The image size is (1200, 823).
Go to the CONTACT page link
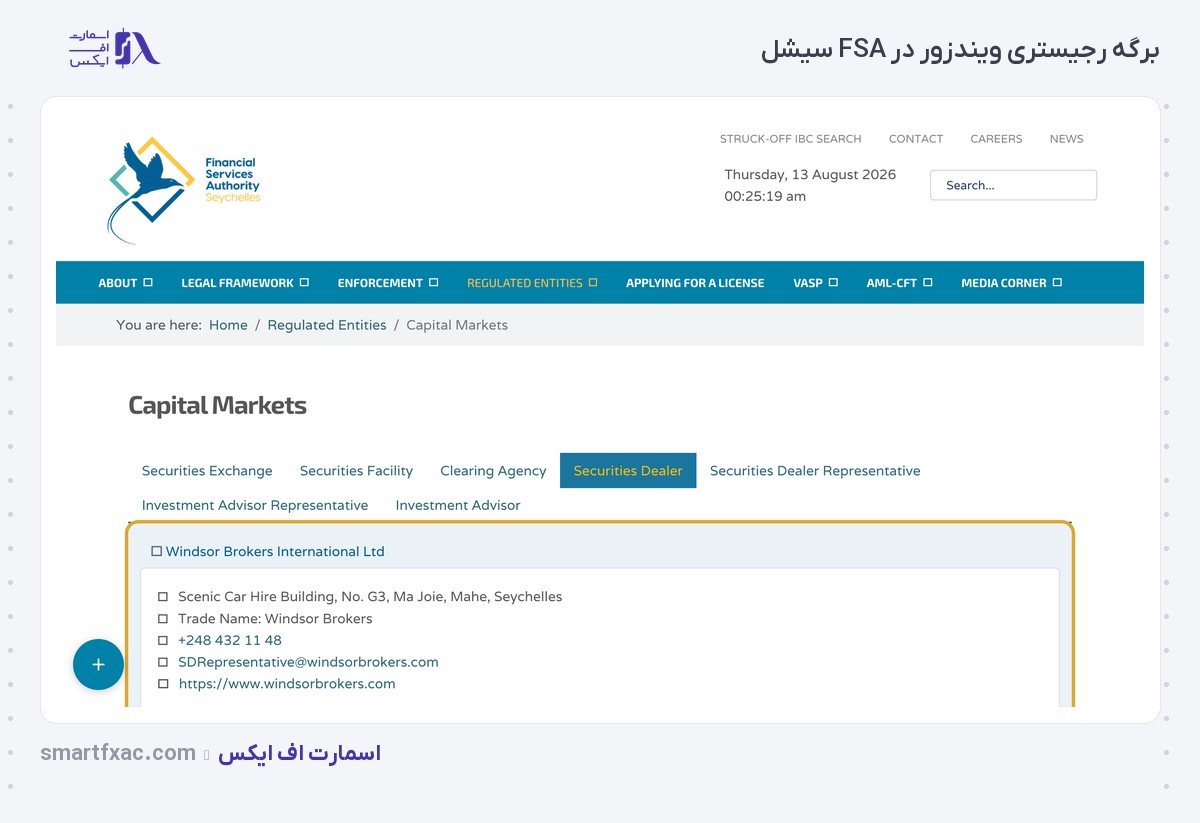pos(916,139)
